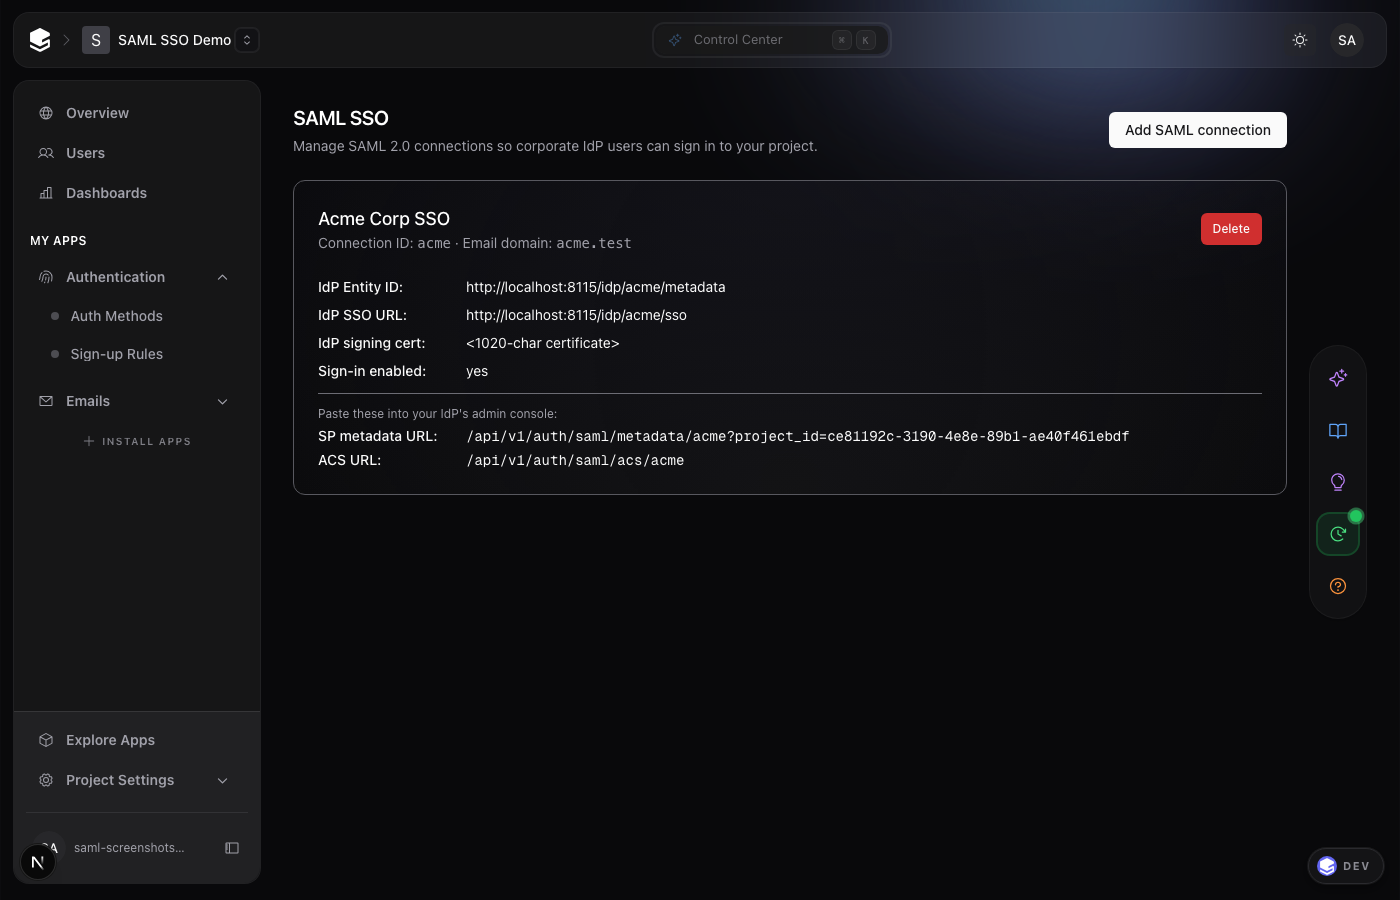This screenshot has height=900, width=1400.
Task: Click the stacked-layers logo in top bar
Action: pos(40,40)
